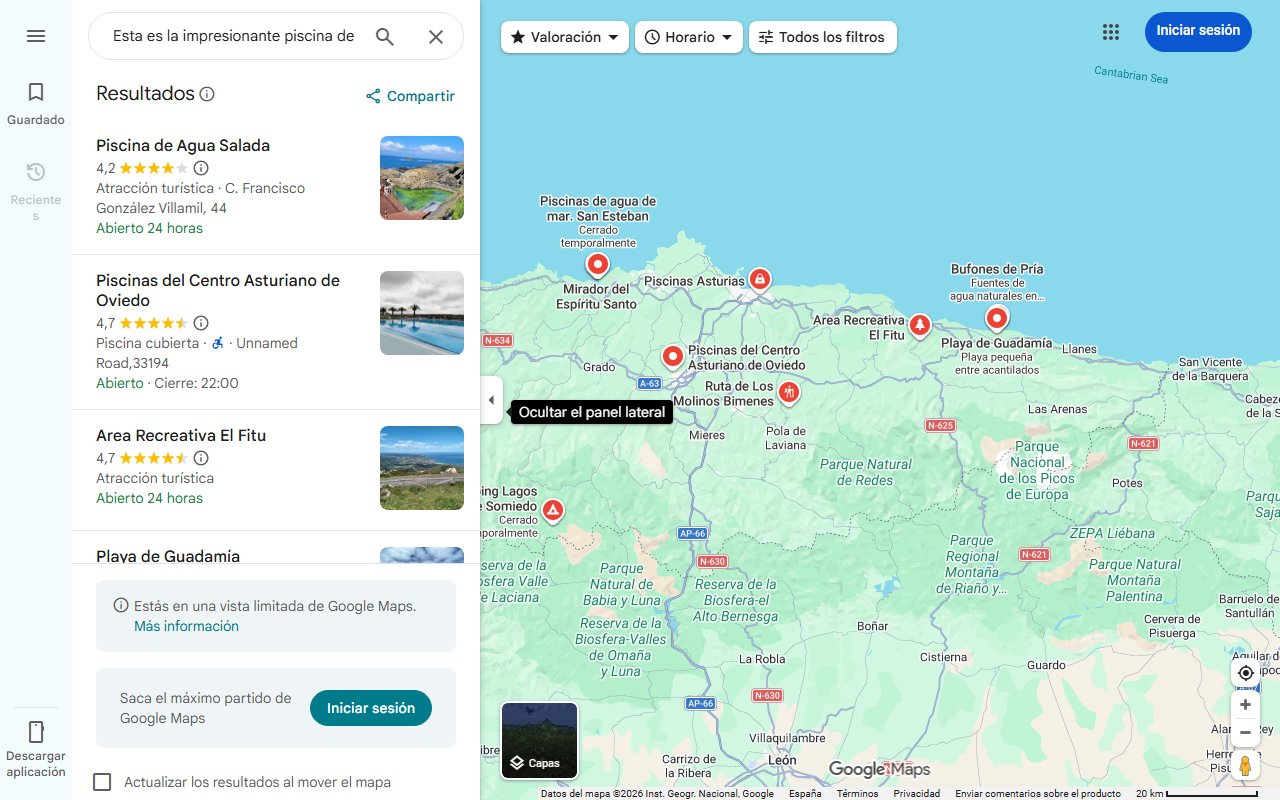
Task: Open Guardado saved places
Action: coord(36,100)
